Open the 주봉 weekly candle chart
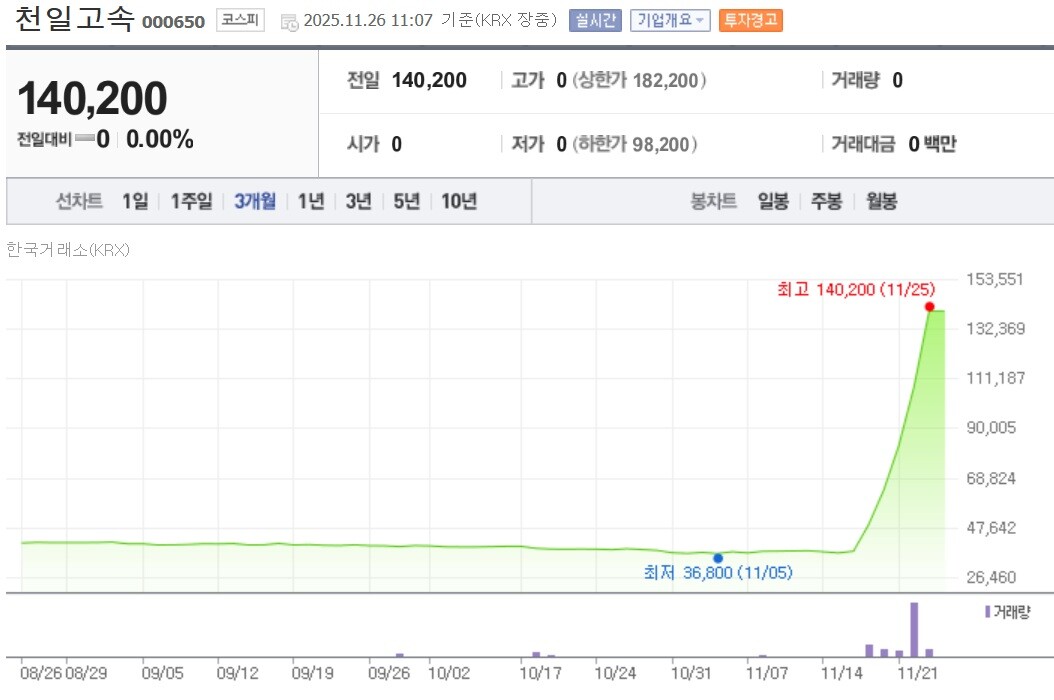Screen dimensions: 1054x700 coord(826,201)
